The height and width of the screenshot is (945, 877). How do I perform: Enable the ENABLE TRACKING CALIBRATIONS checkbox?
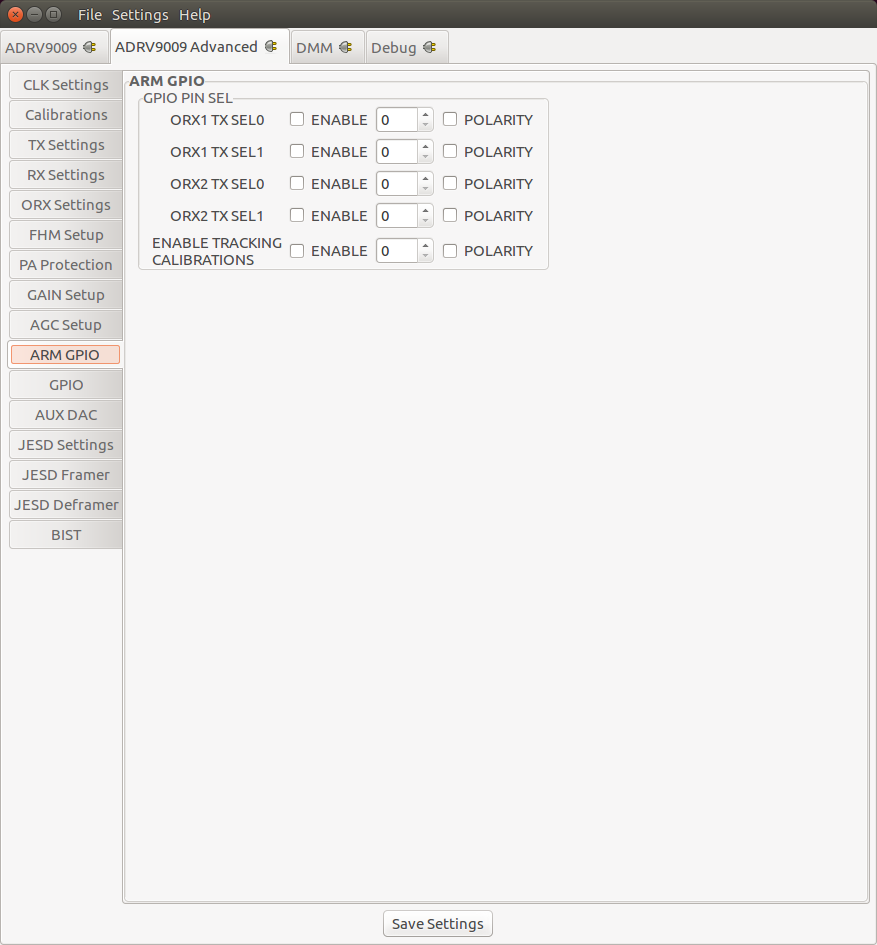click(x=296, y=250)
